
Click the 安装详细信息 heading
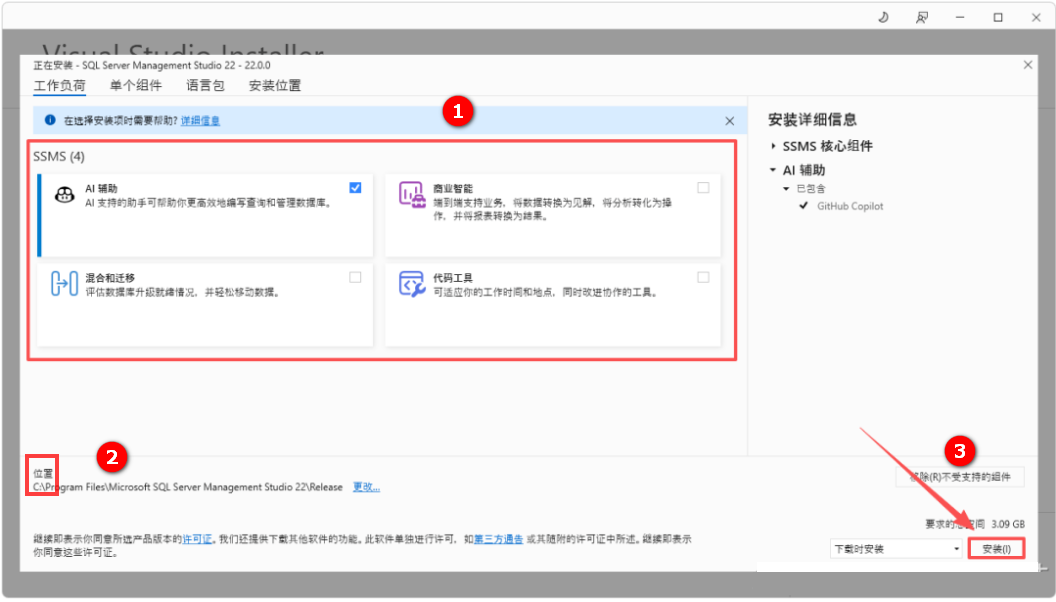tap(812, 120)
